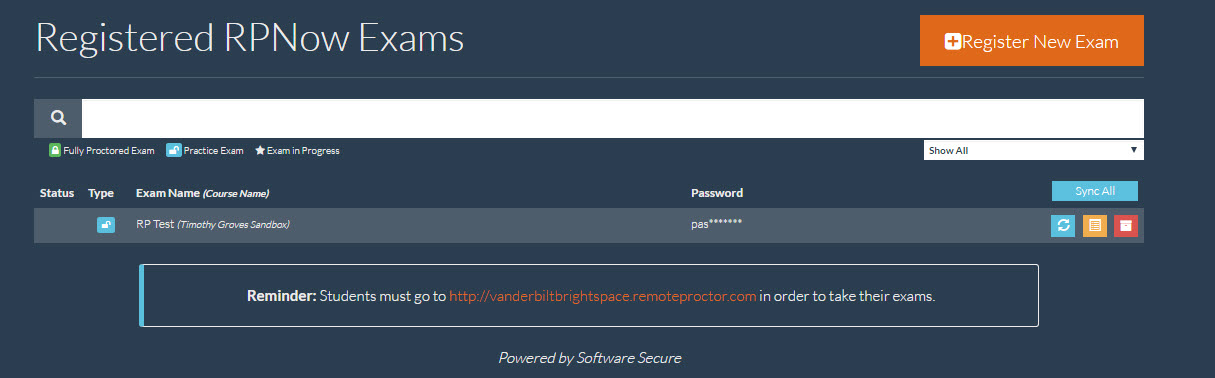Click the red archive box icon
1215x378 pixels.
pos(1126,225)
